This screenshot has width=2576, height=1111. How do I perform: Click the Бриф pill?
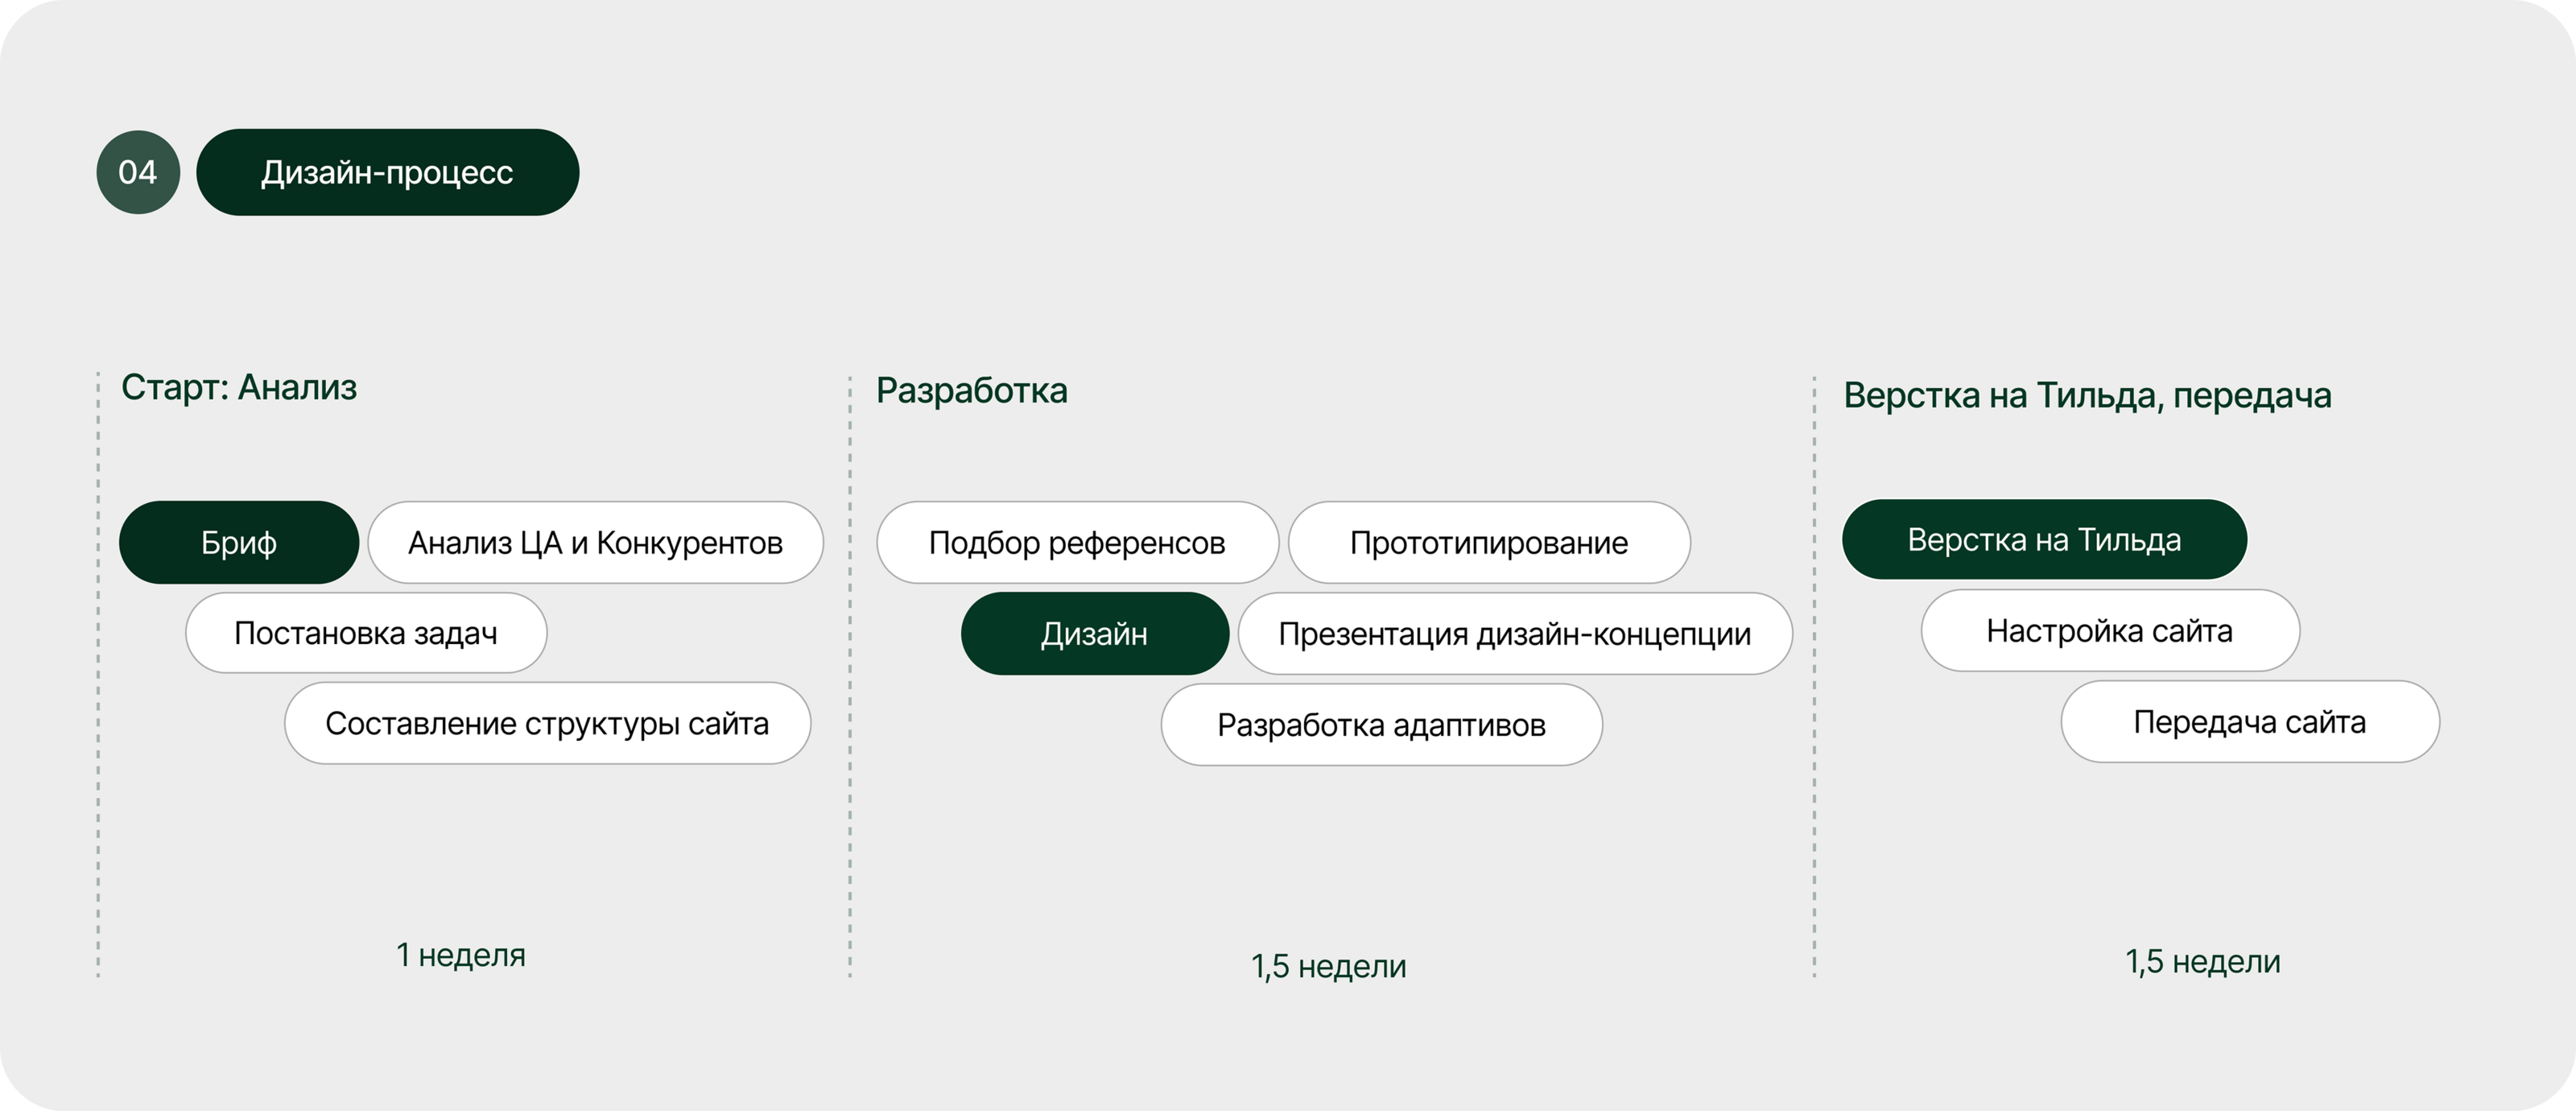click(238, 543)
